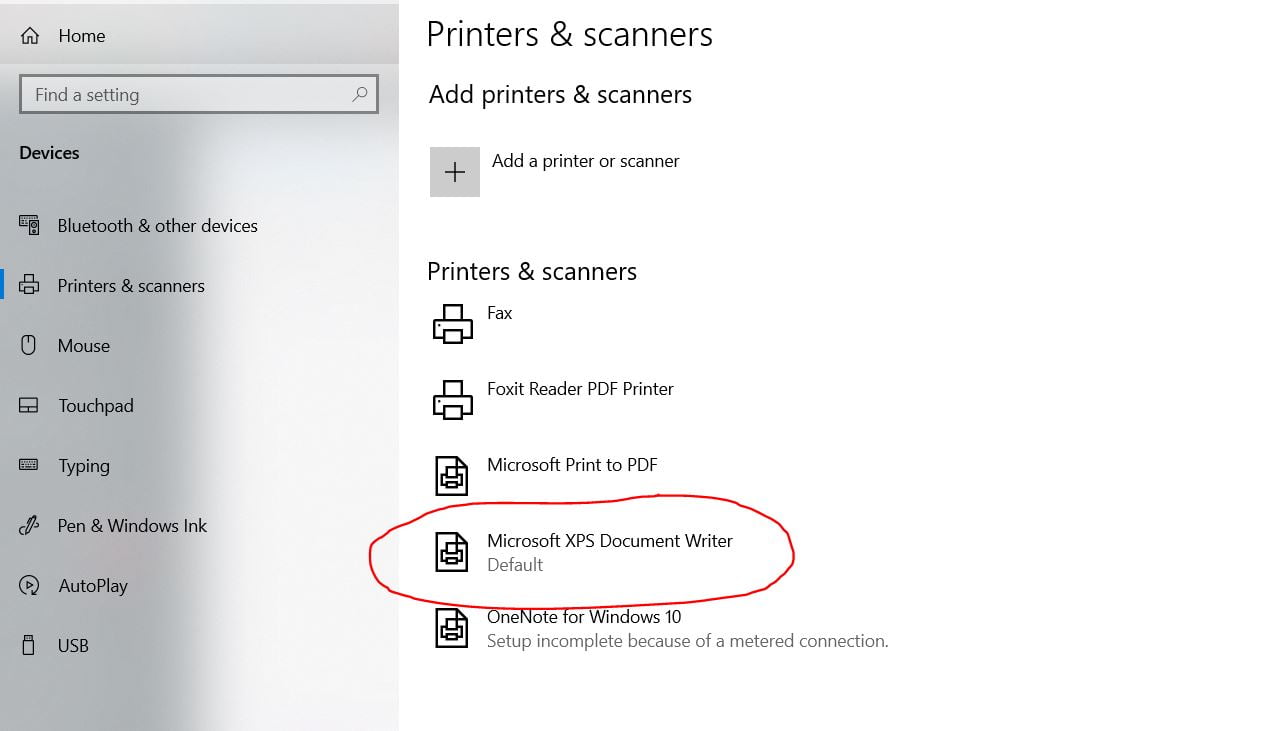Click the Microsoft XPS Document Writer icon
Viewport: 1275px width, 731px height.
tap(452, 552)
